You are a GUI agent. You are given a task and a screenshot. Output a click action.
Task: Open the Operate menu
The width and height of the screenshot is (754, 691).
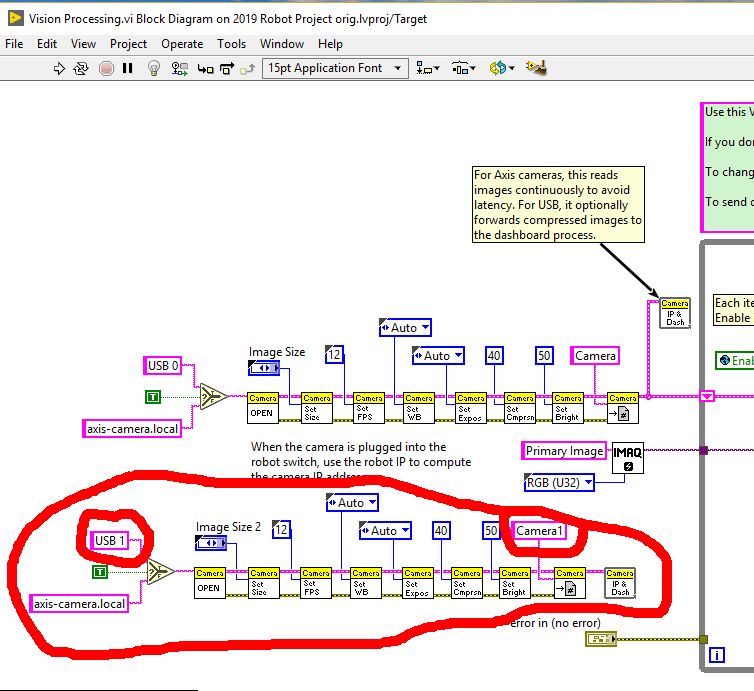[182, 44]
